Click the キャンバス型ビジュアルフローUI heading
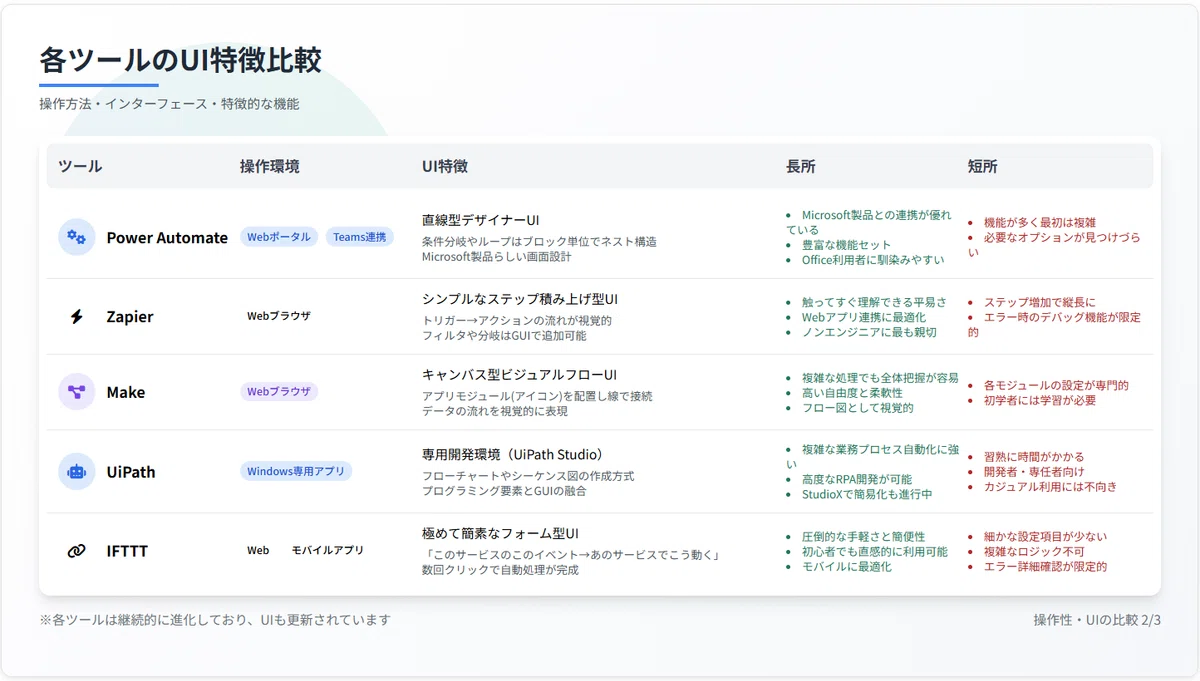The width and height of the screenshot is (1200, 681). pyautogui.click(x=519, y=375)
